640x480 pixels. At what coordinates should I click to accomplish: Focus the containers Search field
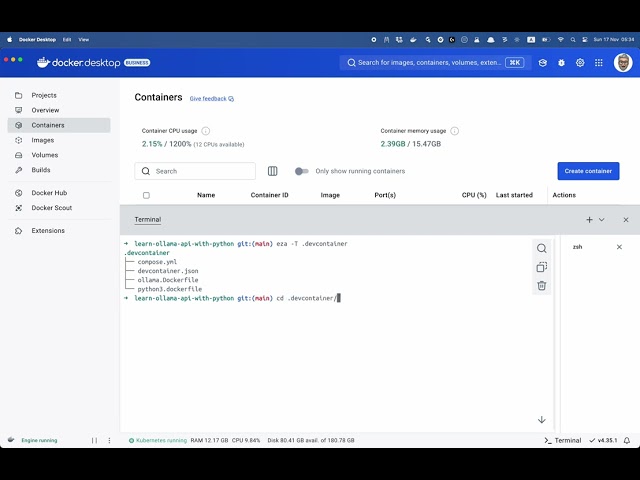pos(195,171)
